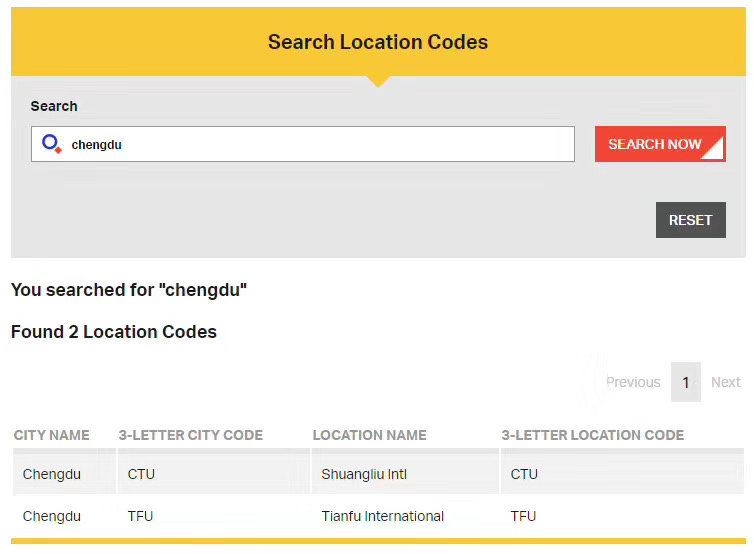Click Chengdu in the first row

coord(52,474)
